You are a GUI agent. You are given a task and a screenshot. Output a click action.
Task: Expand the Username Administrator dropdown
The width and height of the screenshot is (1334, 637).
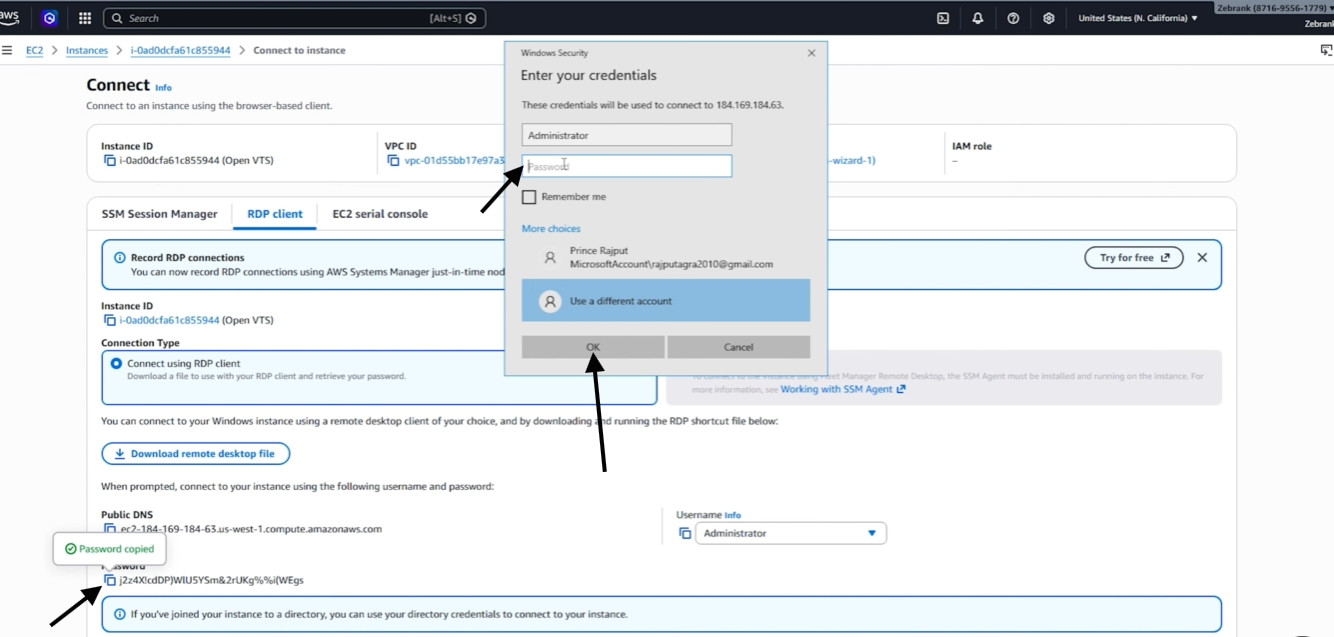(790, 533)
